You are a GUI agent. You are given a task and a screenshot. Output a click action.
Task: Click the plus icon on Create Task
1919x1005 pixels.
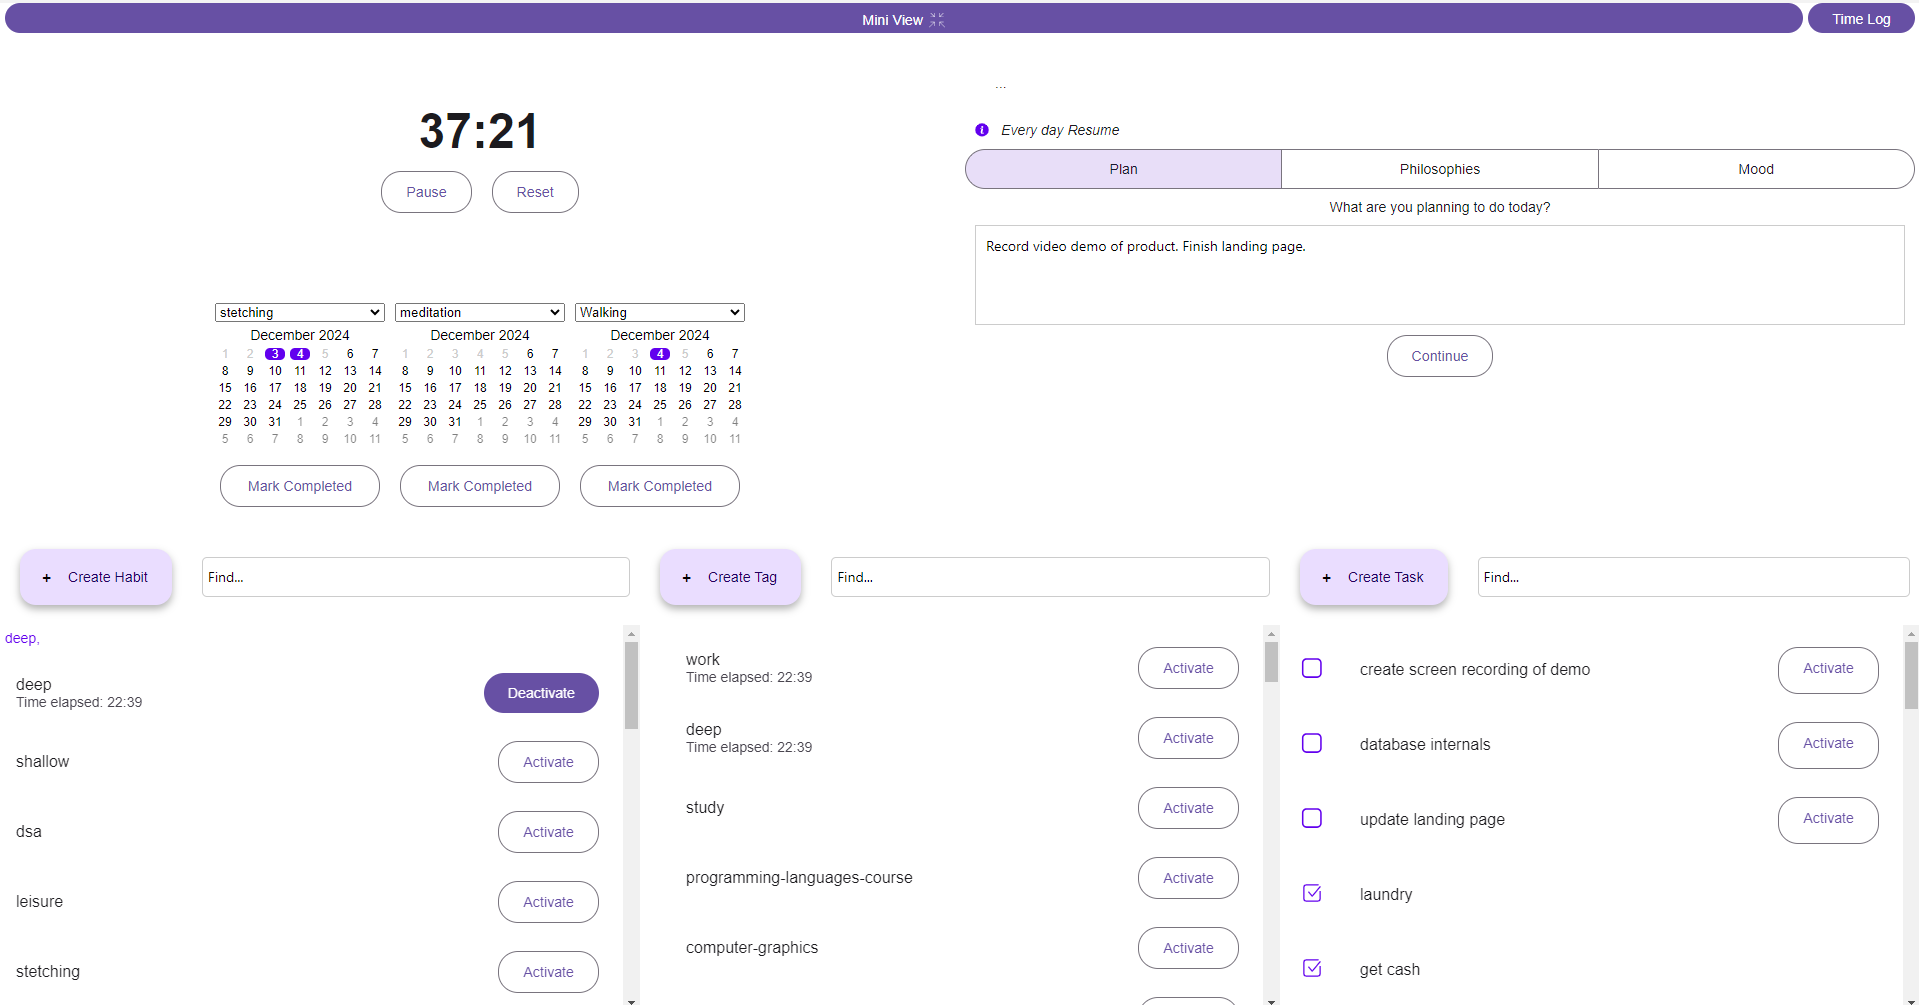[1327, 578]
